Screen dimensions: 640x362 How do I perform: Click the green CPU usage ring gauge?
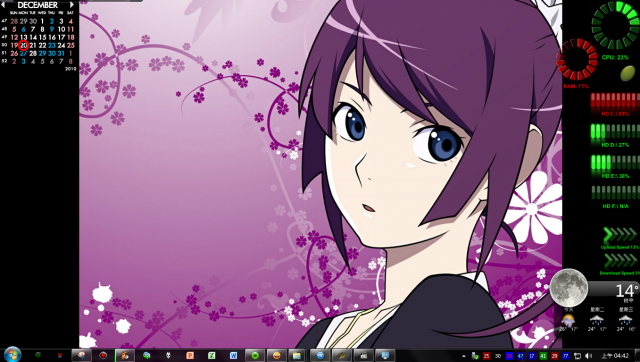tap(616, 25)
